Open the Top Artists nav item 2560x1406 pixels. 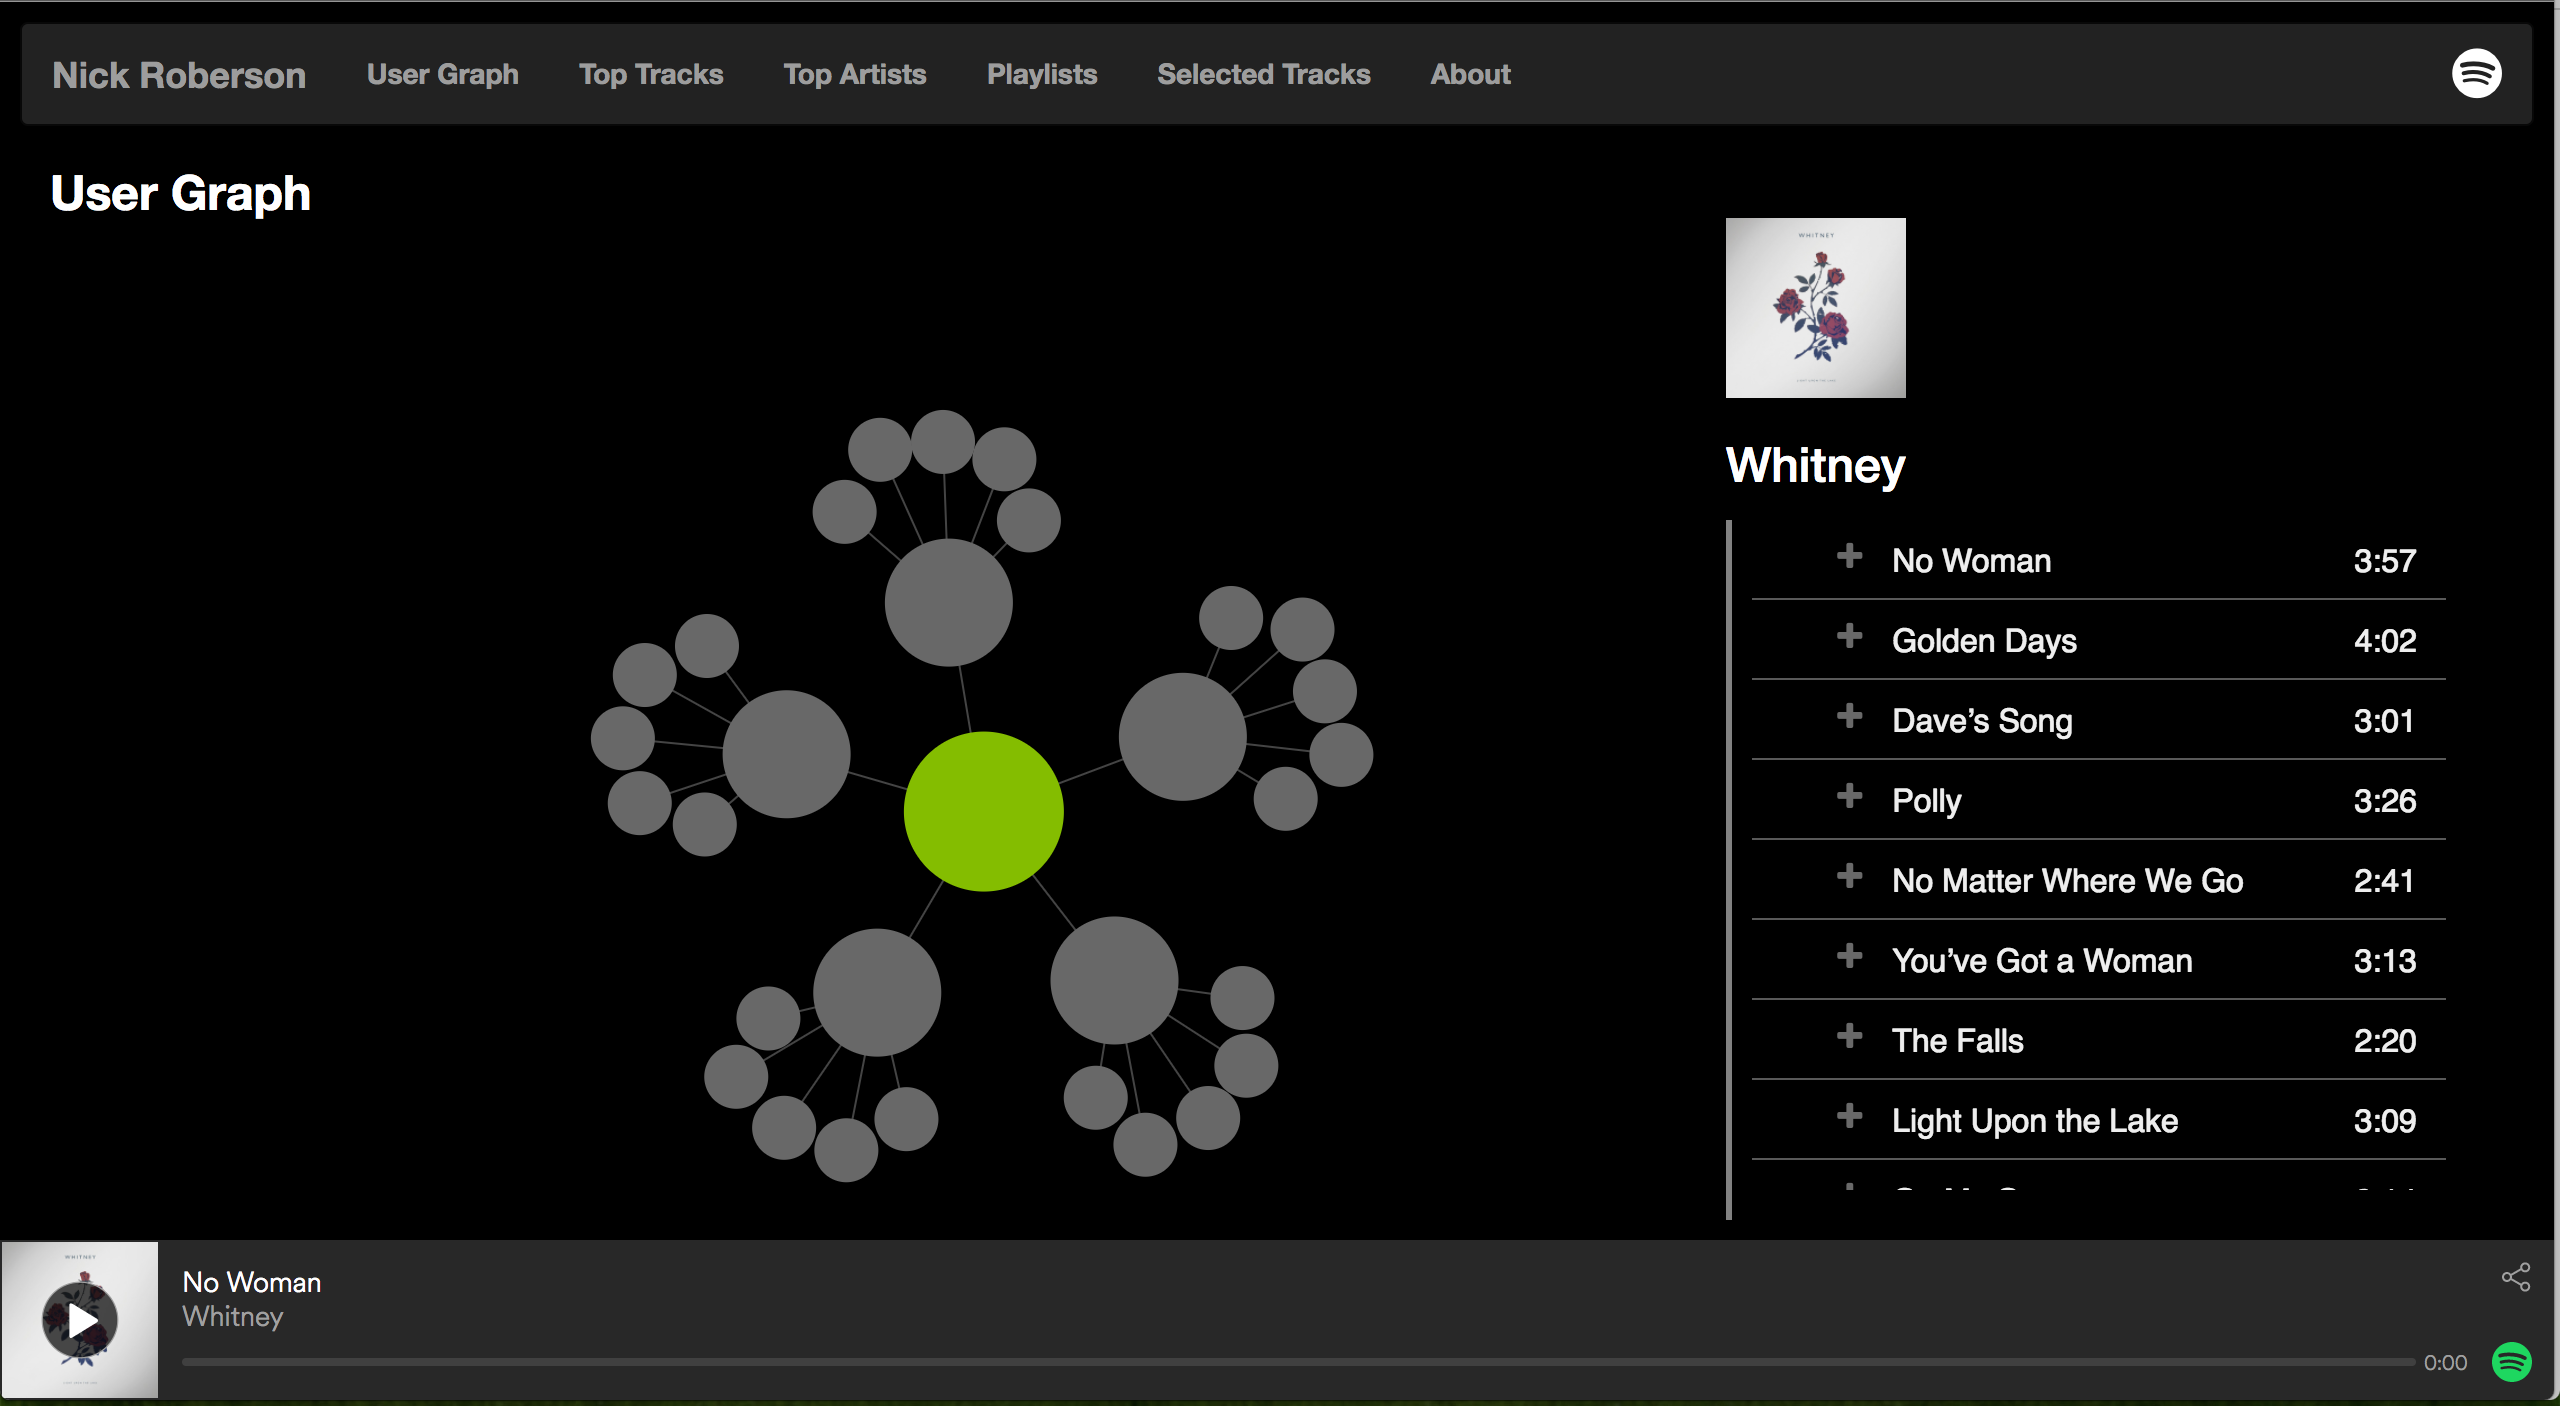tap(855, 74)
